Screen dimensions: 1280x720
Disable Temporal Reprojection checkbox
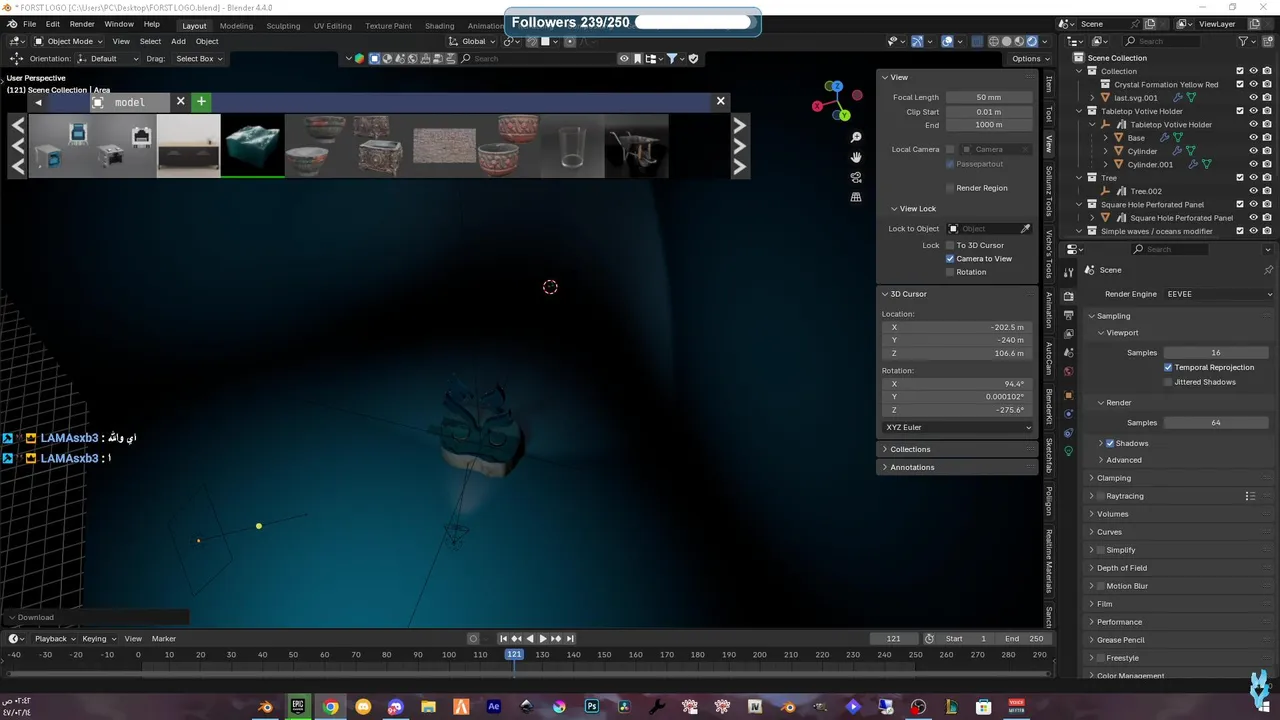(x=1168, y=367)
